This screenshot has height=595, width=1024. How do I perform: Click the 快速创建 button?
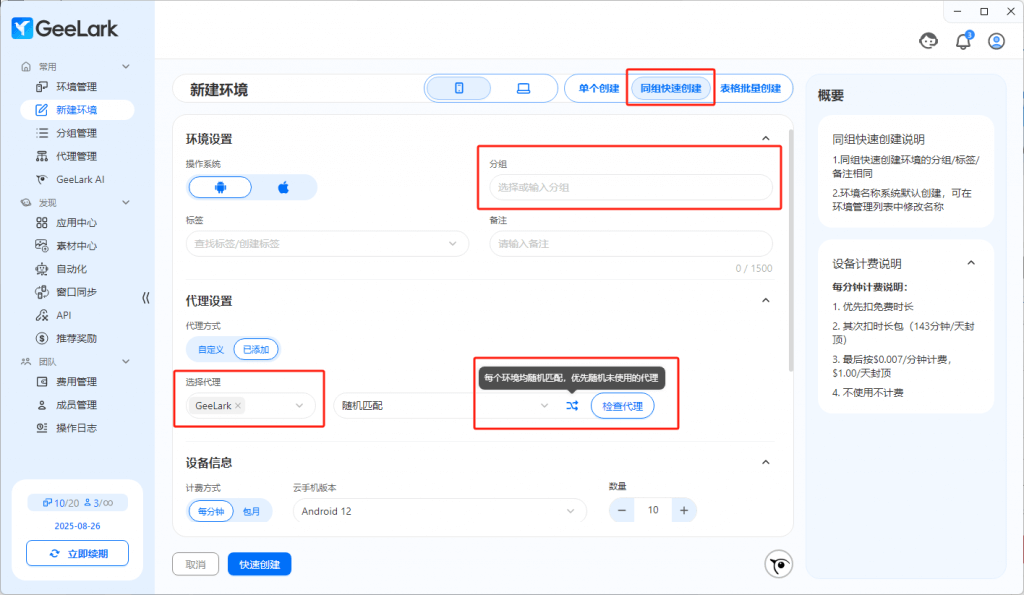point(260,564)
